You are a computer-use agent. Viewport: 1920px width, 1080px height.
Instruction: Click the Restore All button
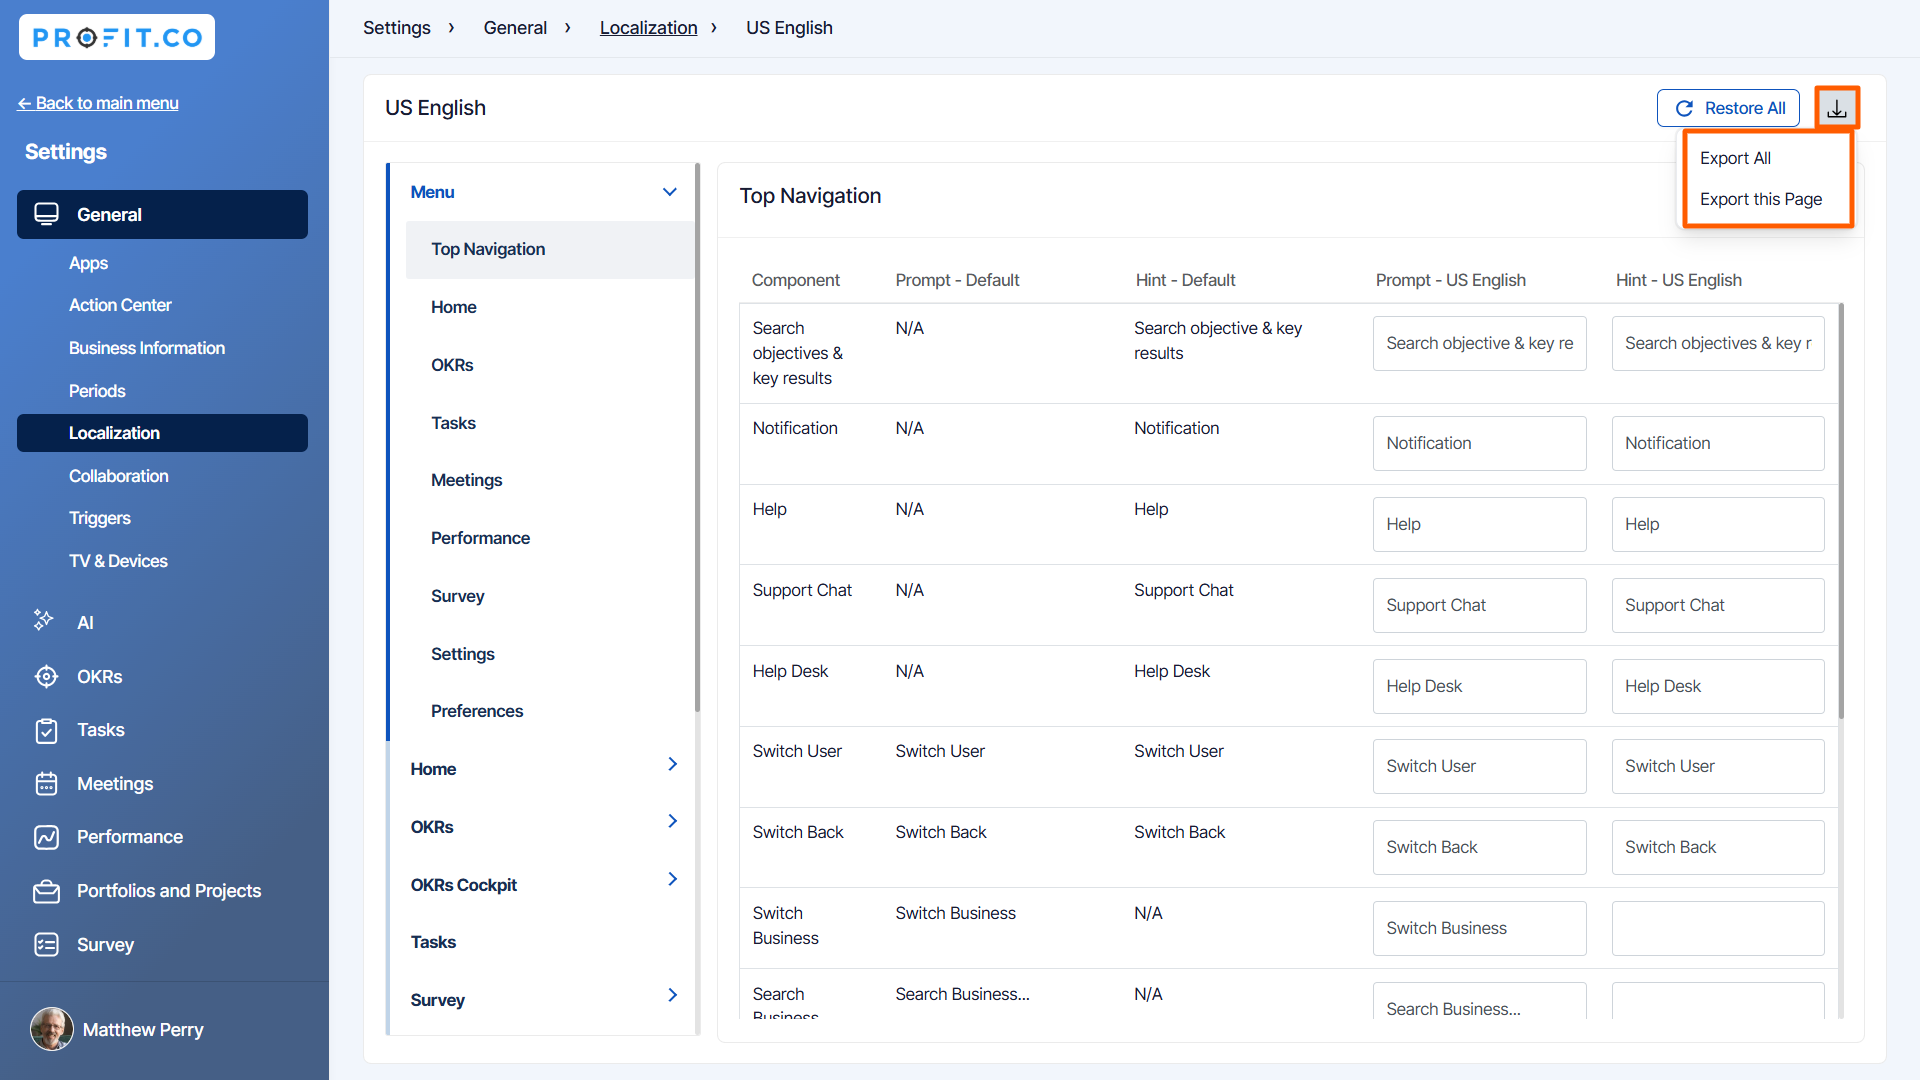(x=1728, y=108)
